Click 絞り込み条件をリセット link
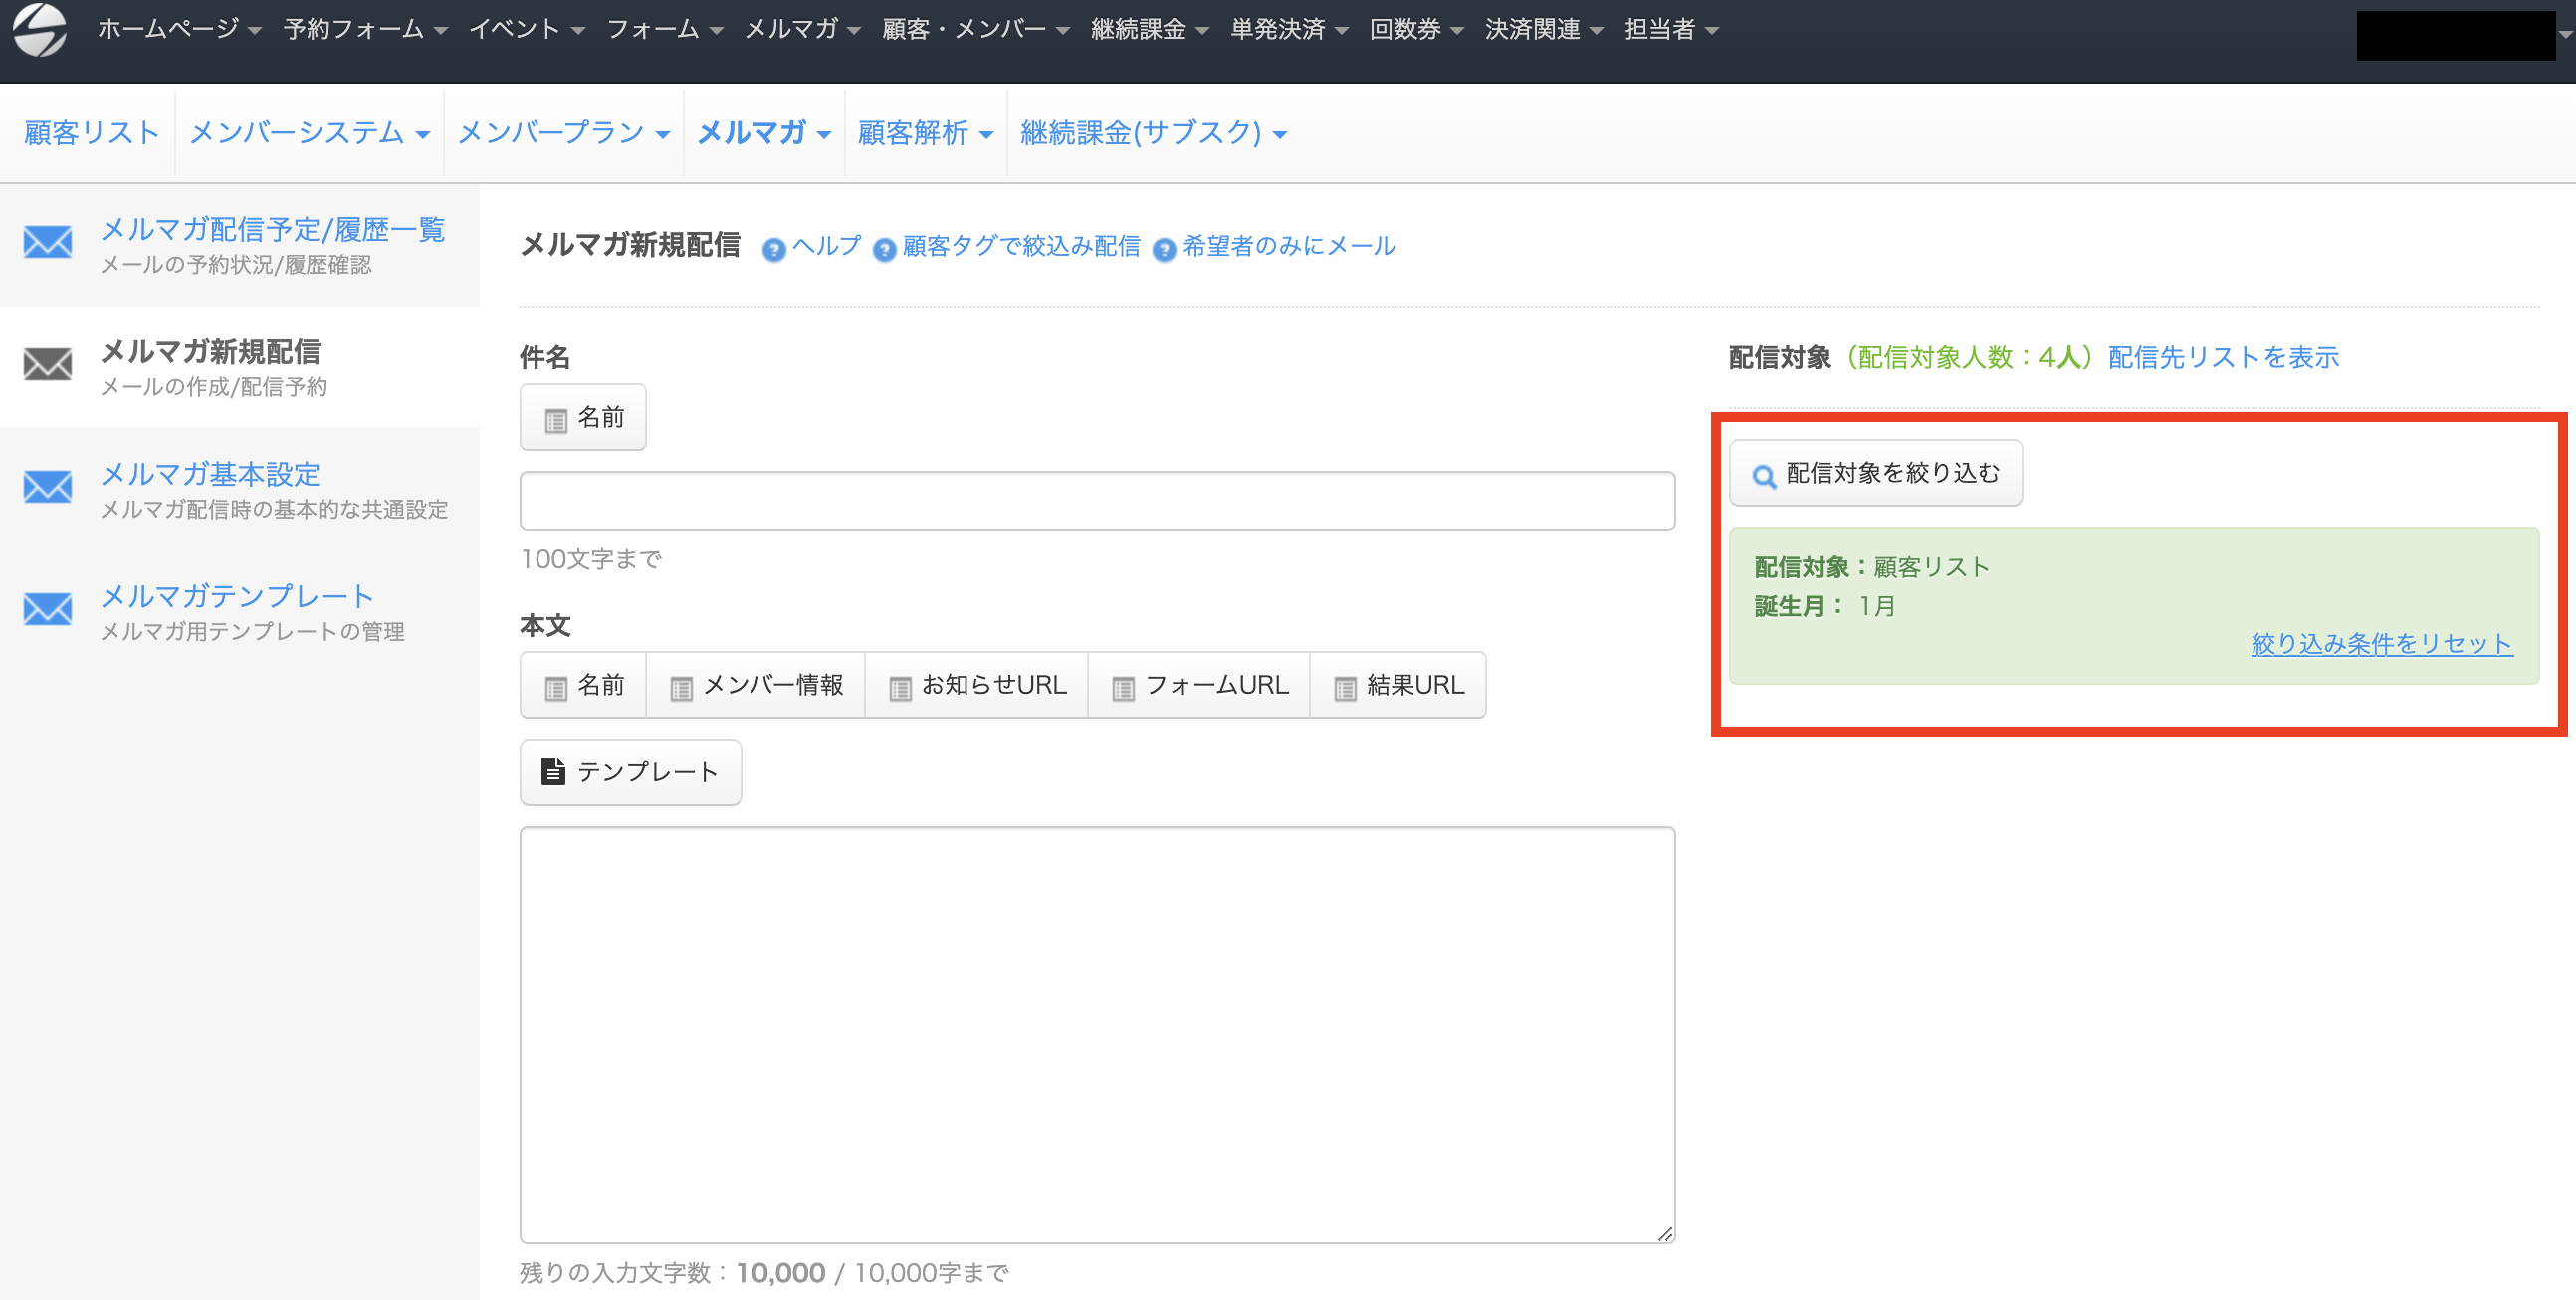Viewport: 2576px width, 1300px height. 2381,644
